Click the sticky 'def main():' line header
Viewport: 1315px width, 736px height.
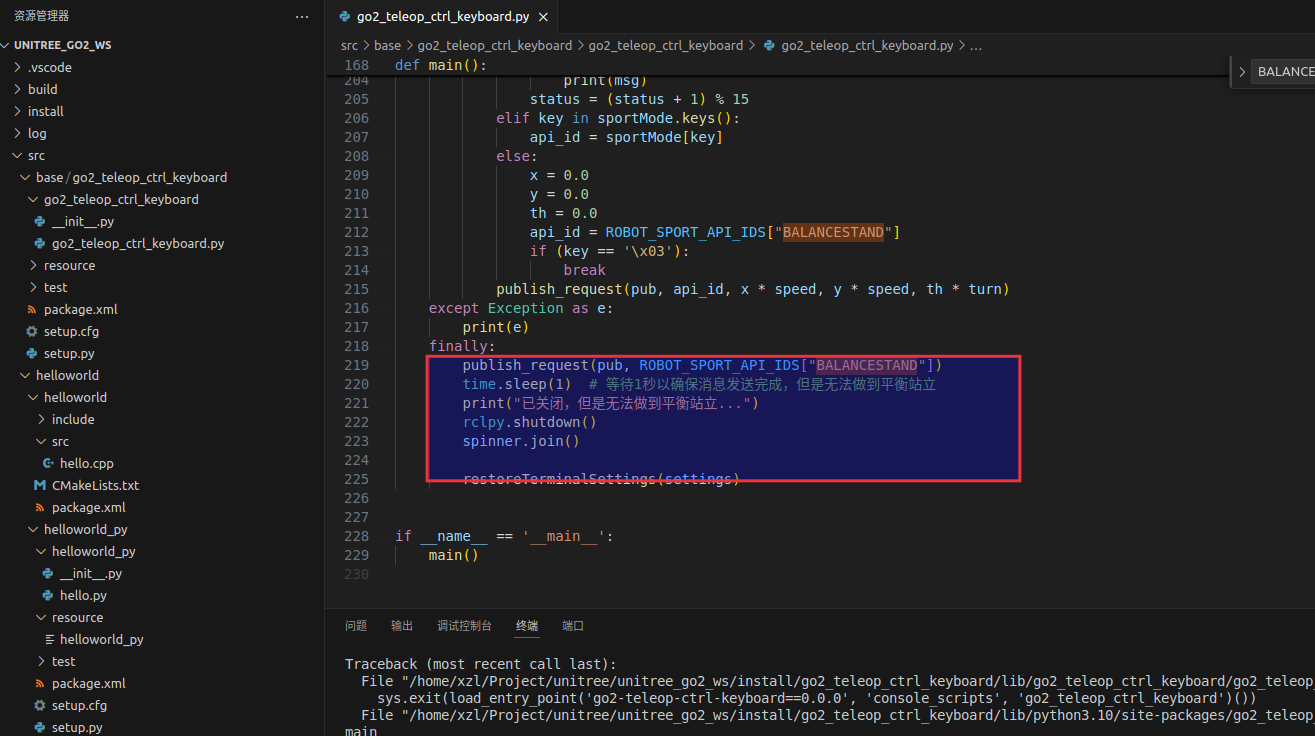(x=441, y=65)
